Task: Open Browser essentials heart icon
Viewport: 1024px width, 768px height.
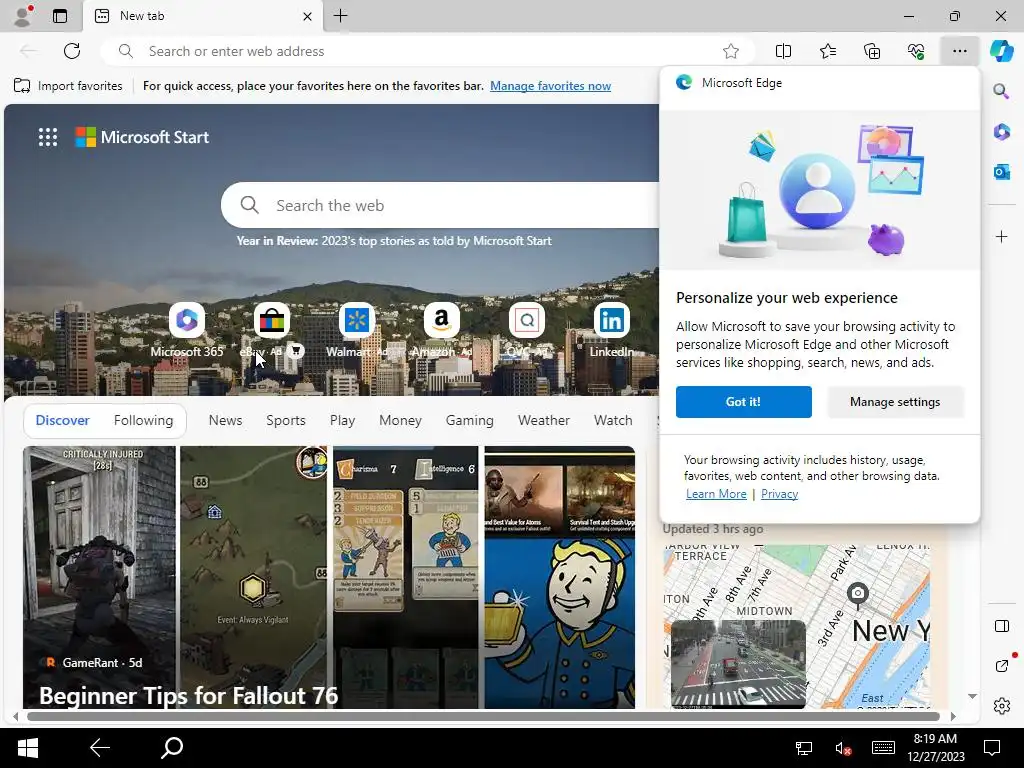Action: click(916, 51)
